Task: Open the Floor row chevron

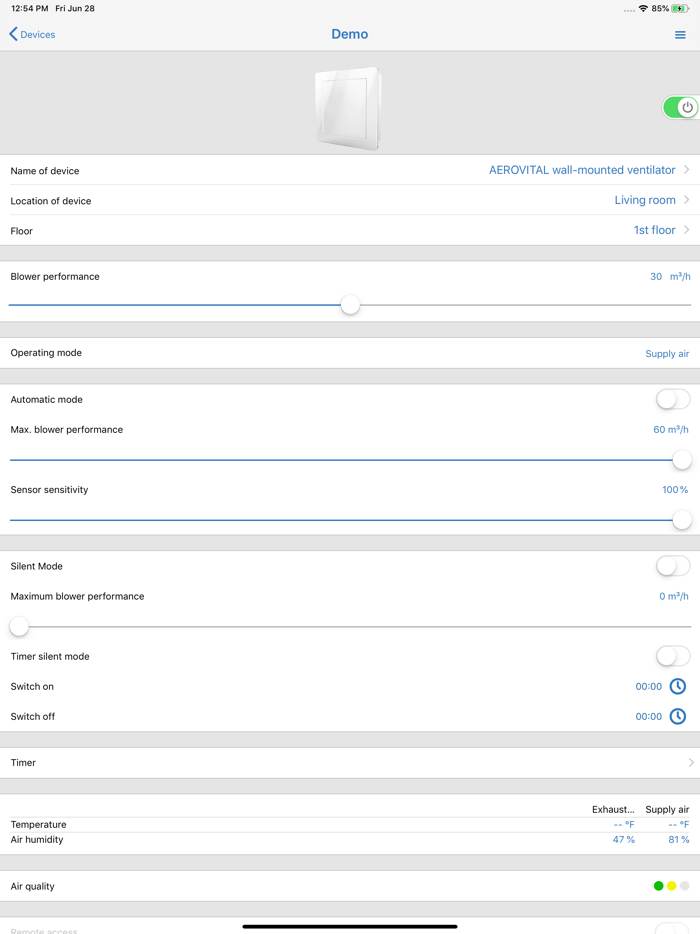Action: [687, 230]
